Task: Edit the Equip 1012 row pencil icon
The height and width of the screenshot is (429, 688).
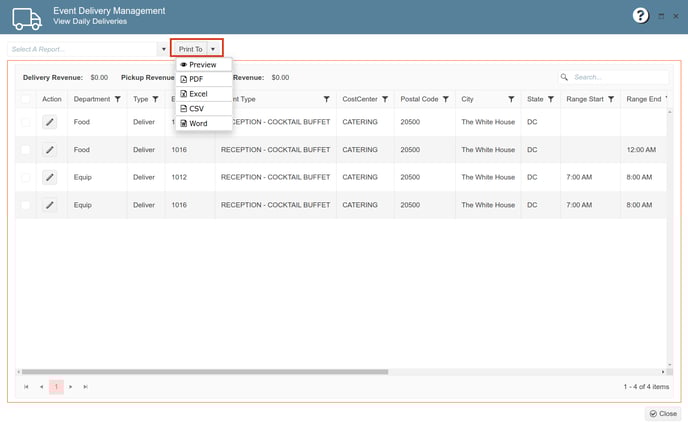Action: point(50,177)
